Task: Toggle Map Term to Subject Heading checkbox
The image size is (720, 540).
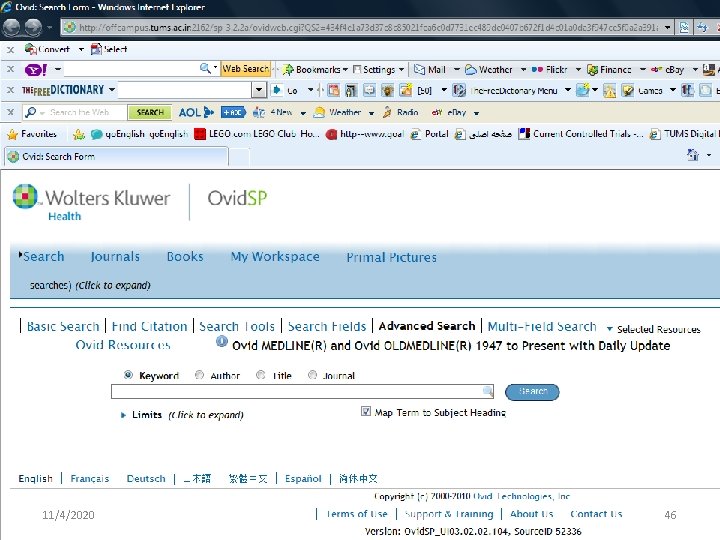Action: pos(366,411)
